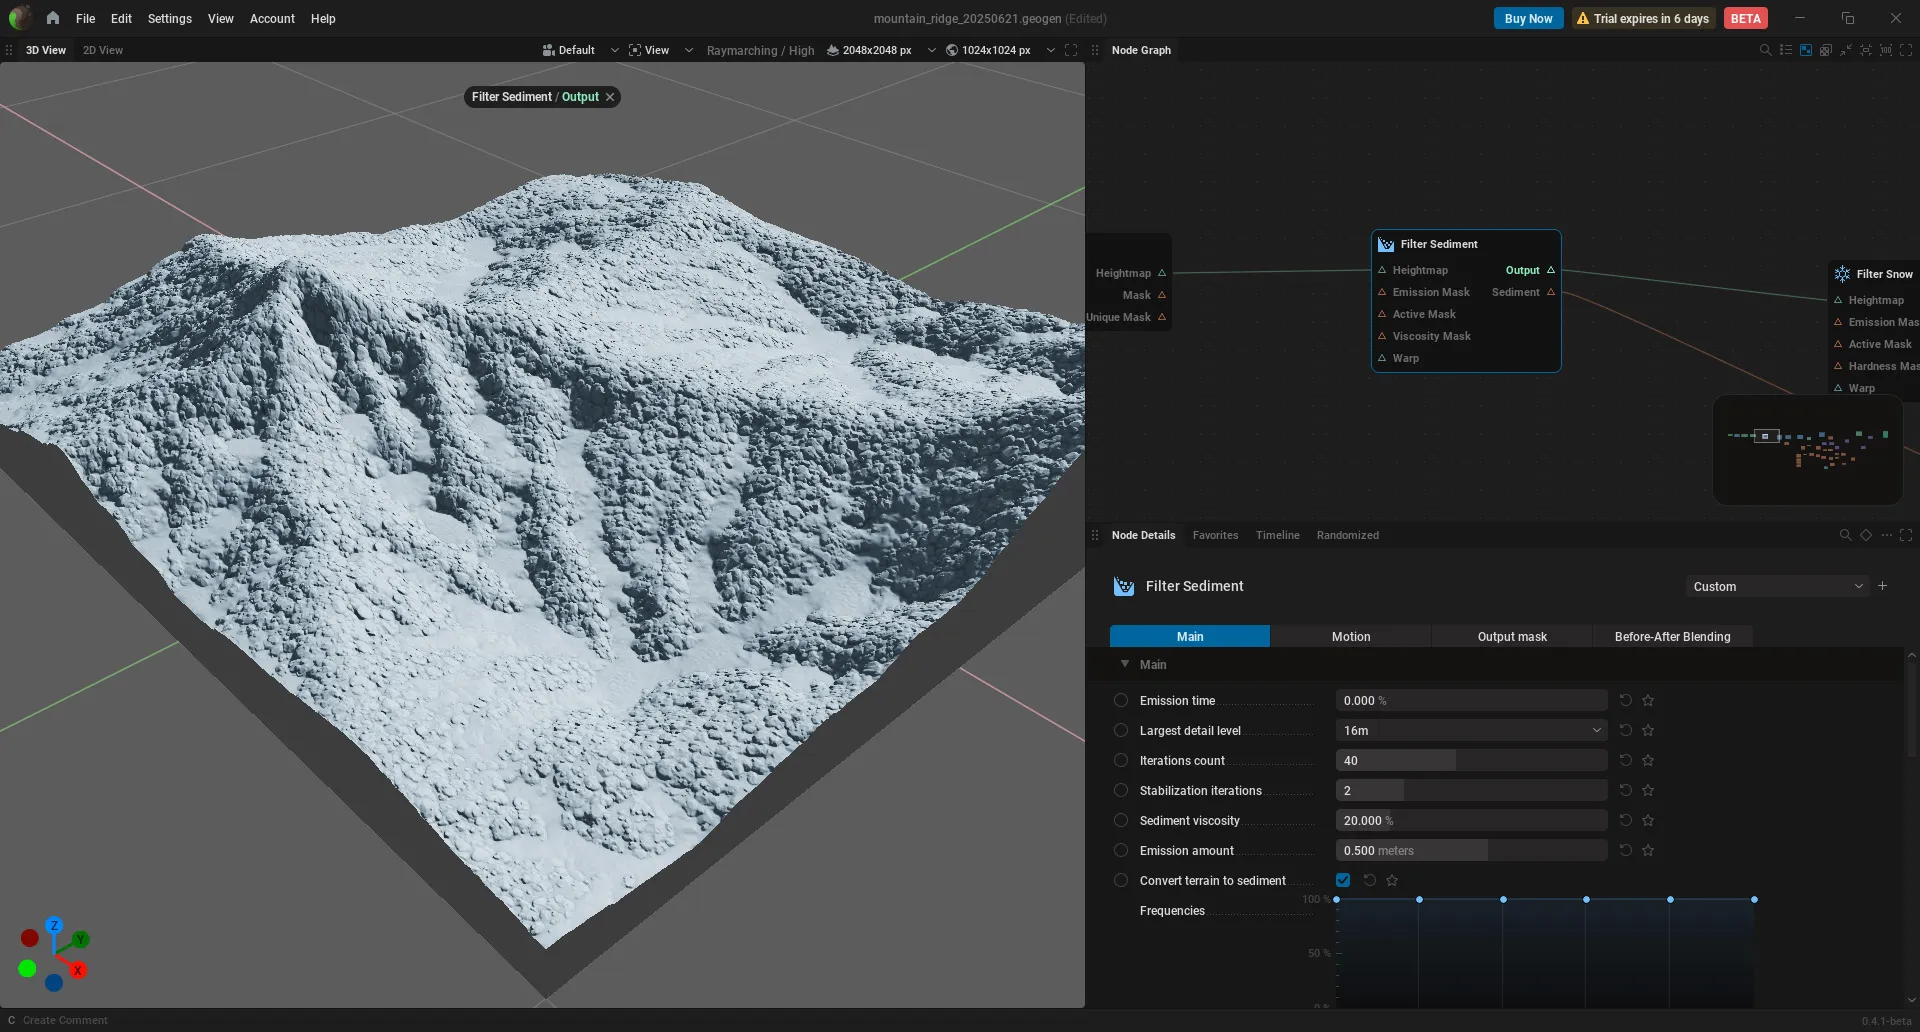Add Iterations count to favorites

coord(1648,760)
